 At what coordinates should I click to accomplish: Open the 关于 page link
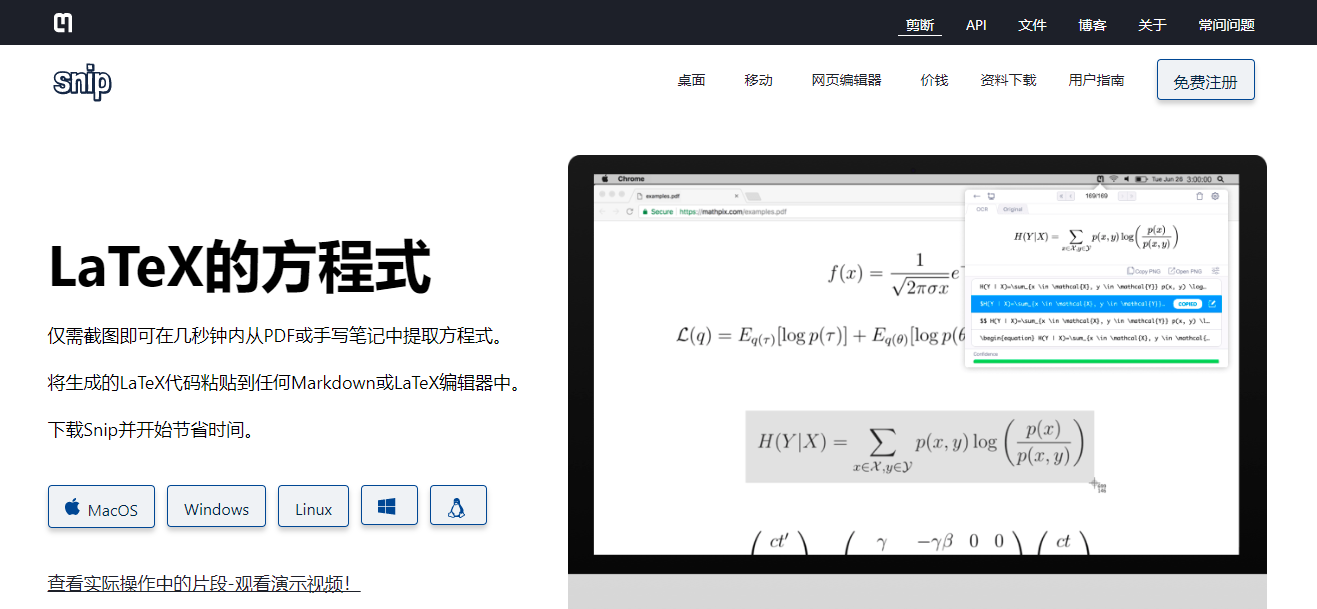pos(1152,25)
